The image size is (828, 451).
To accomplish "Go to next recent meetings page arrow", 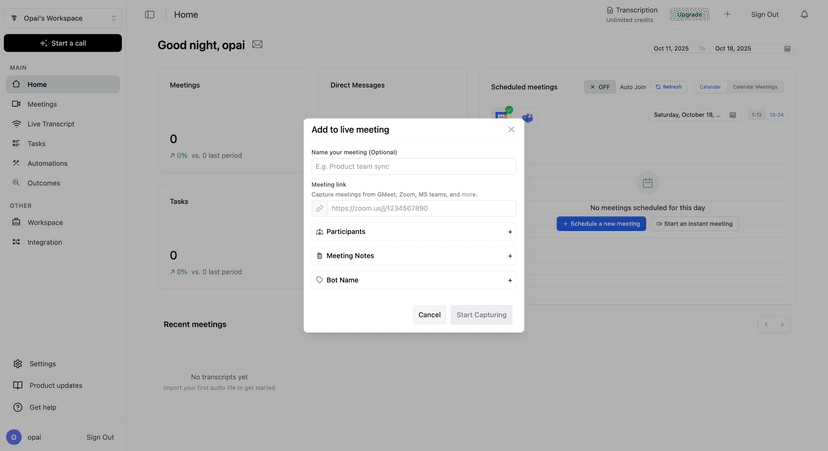I will click(782, 324).
